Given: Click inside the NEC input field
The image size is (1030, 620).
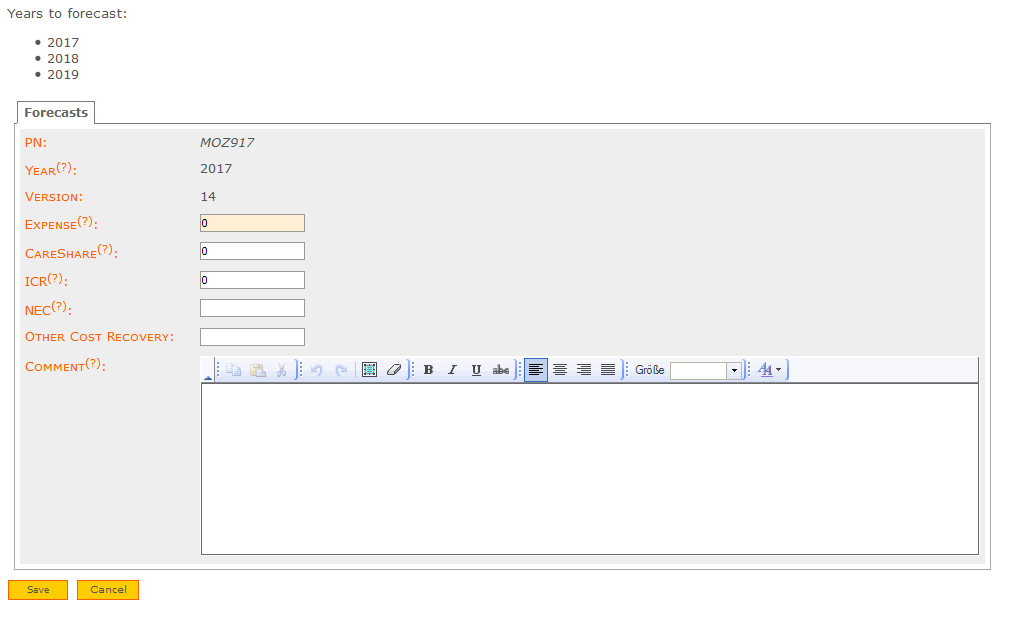Looking at the screenshot, I should click(252, 308).
